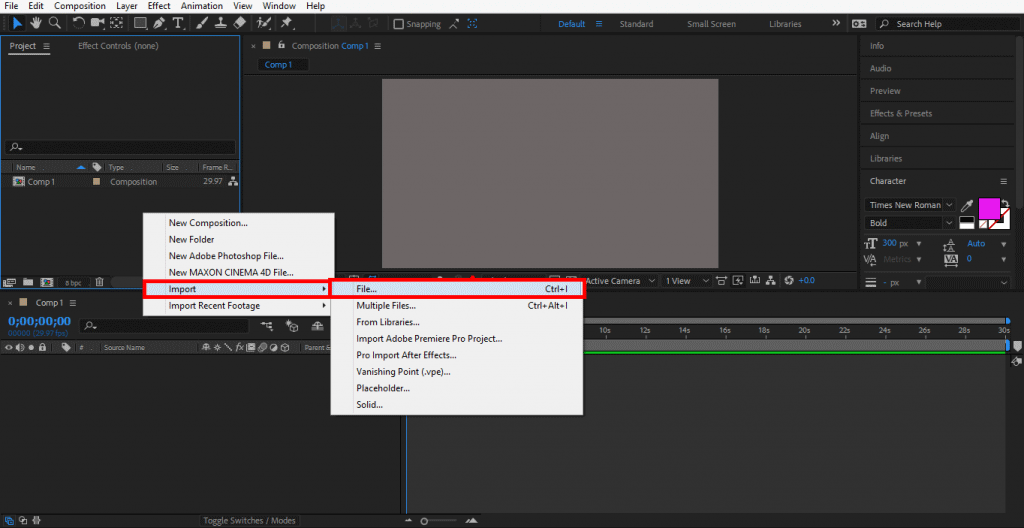Switch to the Small Screen workspace
Screen dimensions: 1024x528
click(x=711, y=24)
